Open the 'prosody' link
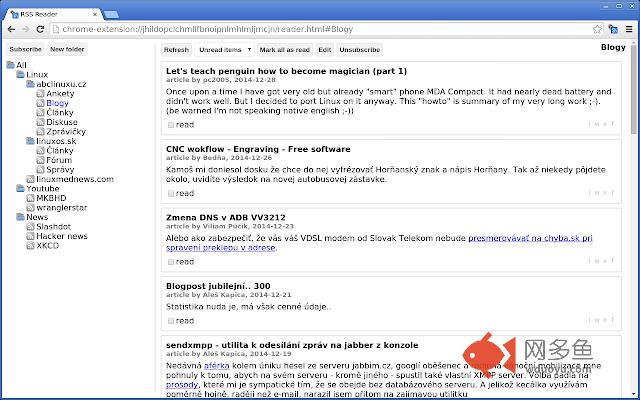 [182, 384]
